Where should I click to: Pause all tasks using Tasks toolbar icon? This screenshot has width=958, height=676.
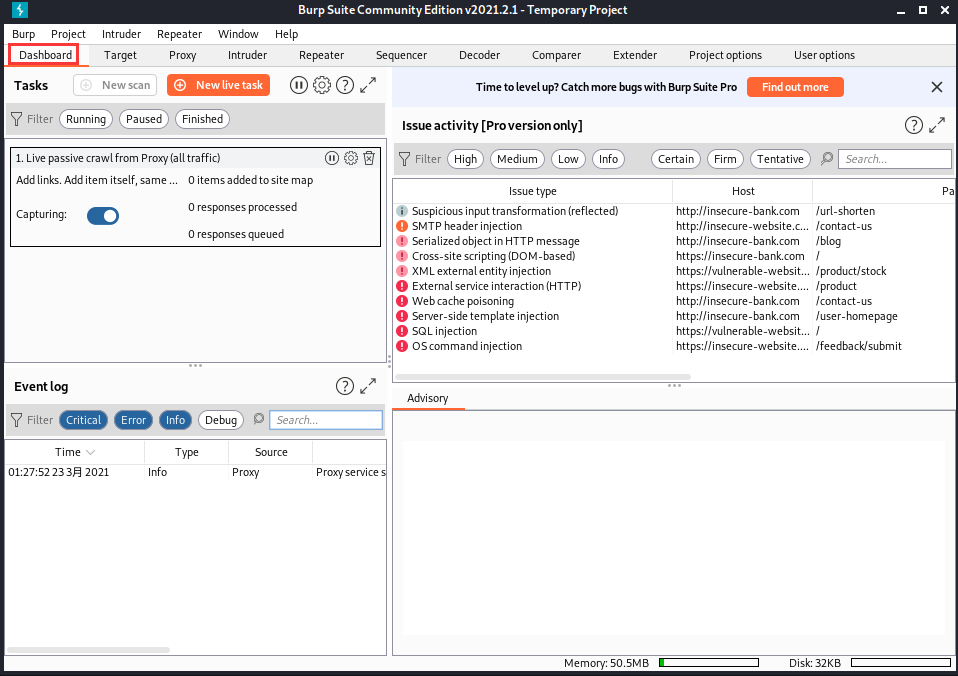pyautogui.click(x=298, y=85)
